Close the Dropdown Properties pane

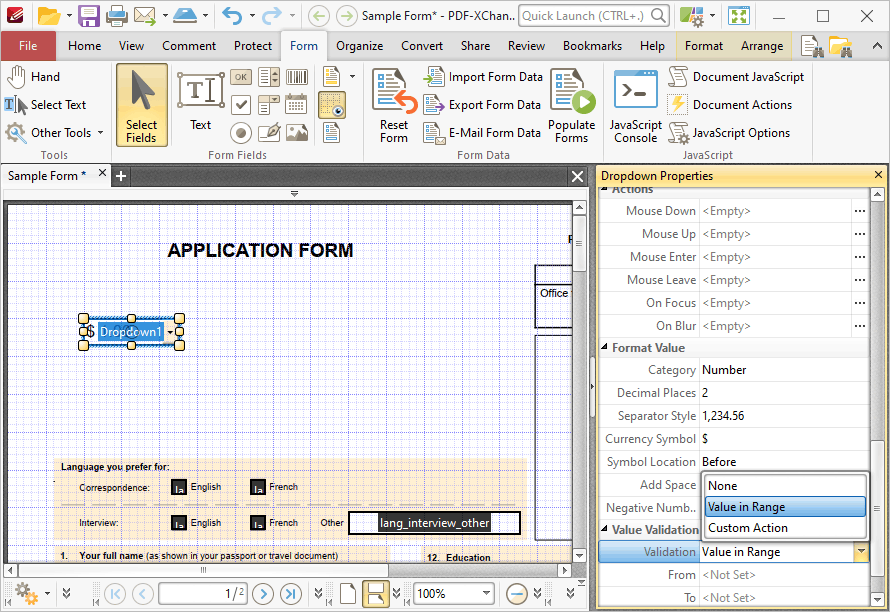[x=878, y=175]
